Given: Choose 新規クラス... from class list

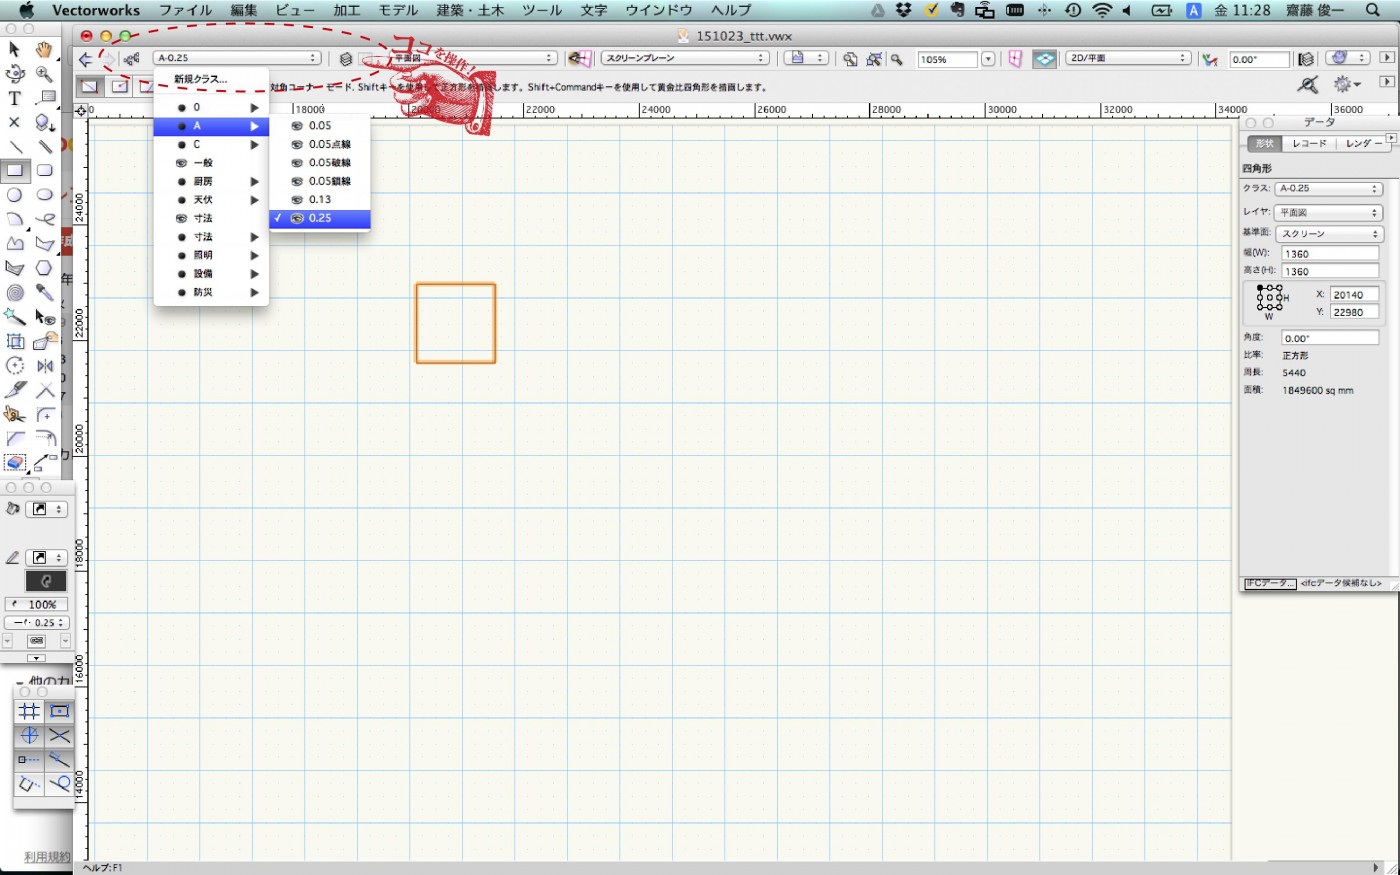Looking at the screenshot, I should (x=201, y=79).
